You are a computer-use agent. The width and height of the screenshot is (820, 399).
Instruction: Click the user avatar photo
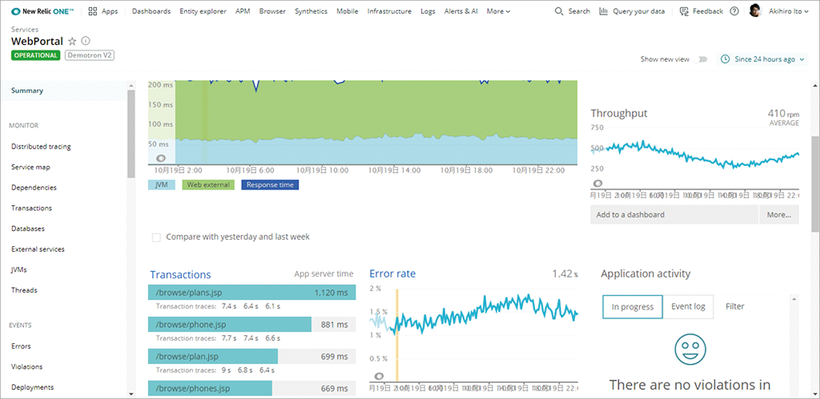pyautogui.click(x=755, y=11)
